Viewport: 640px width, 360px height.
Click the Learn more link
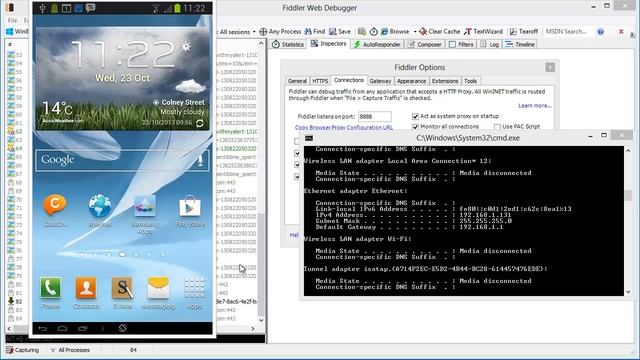pos(535,106)
